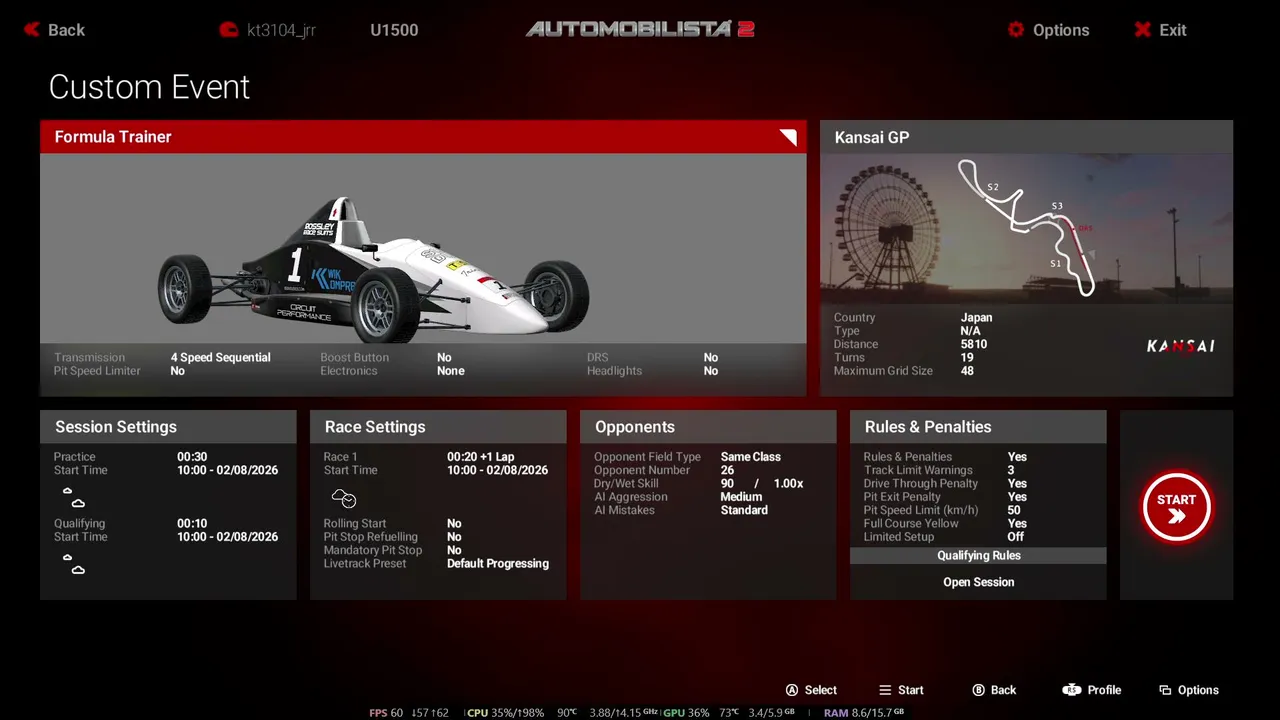Select the Formula Trainer vehicle header
The width and height of the screenshot is (1280, 720).
click(x=423, y=137)
